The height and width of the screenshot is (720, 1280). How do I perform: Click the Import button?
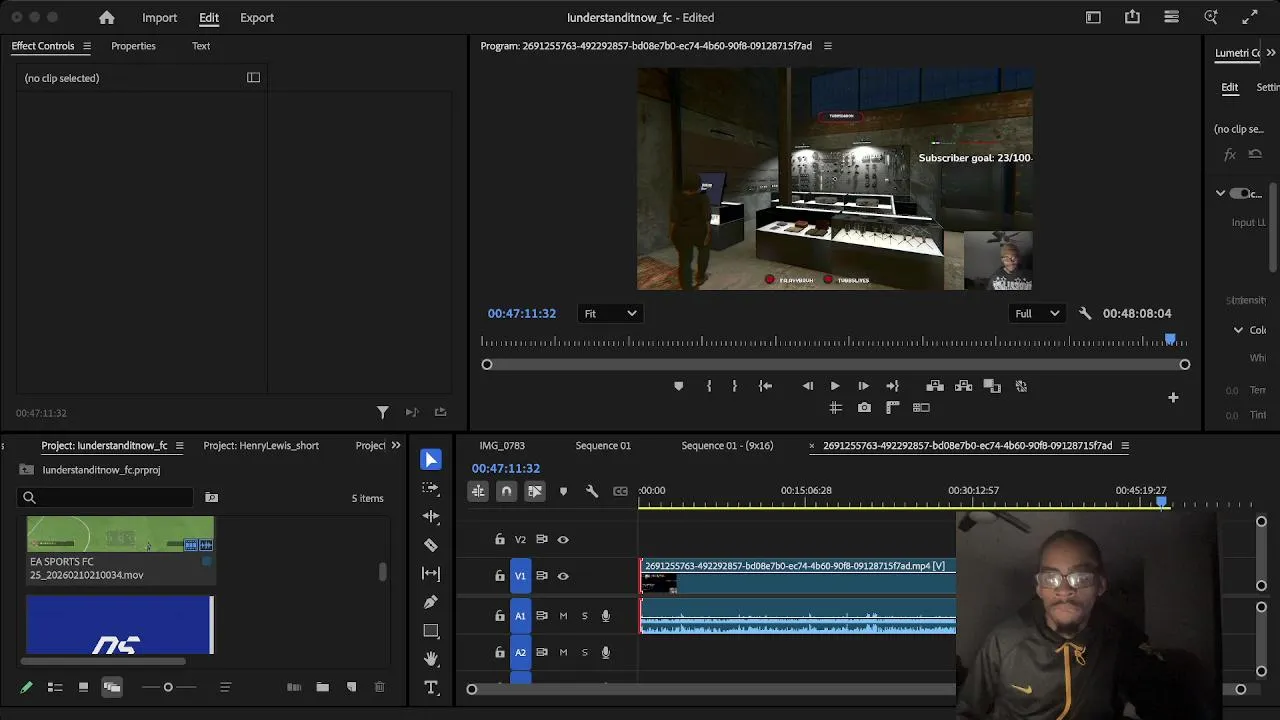tap(159, 17)
